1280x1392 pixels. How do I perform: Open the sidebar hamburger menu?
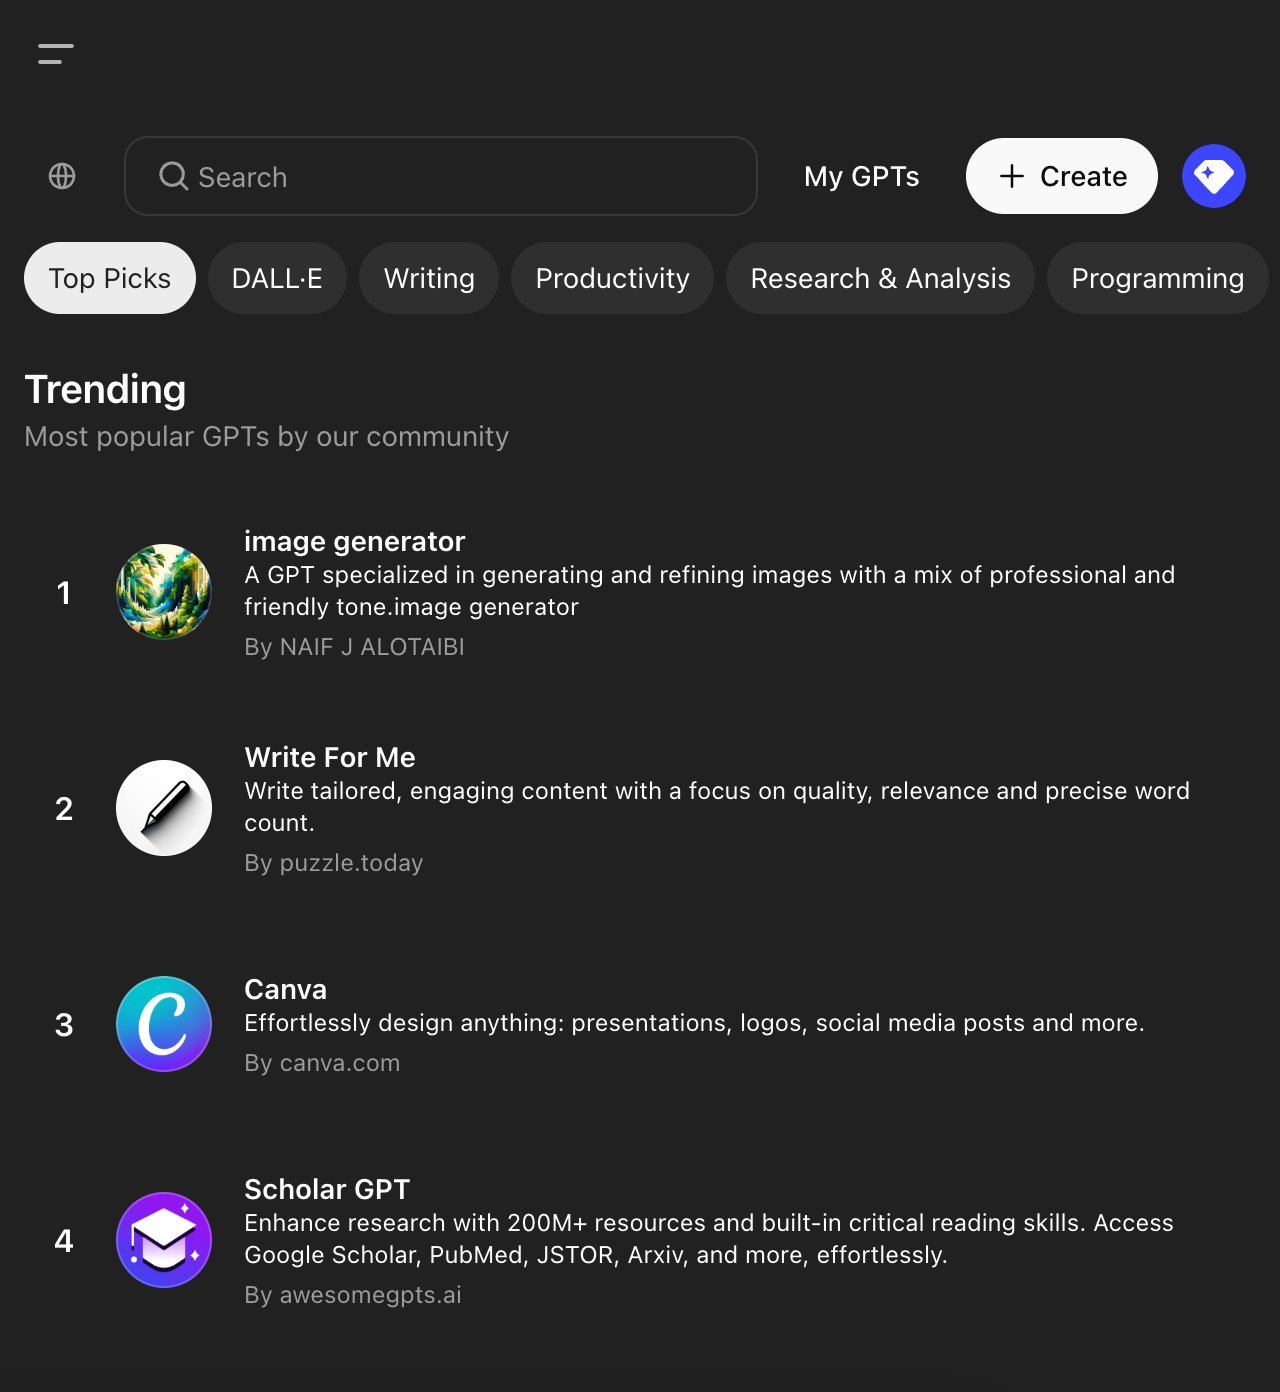click(56, 54)
